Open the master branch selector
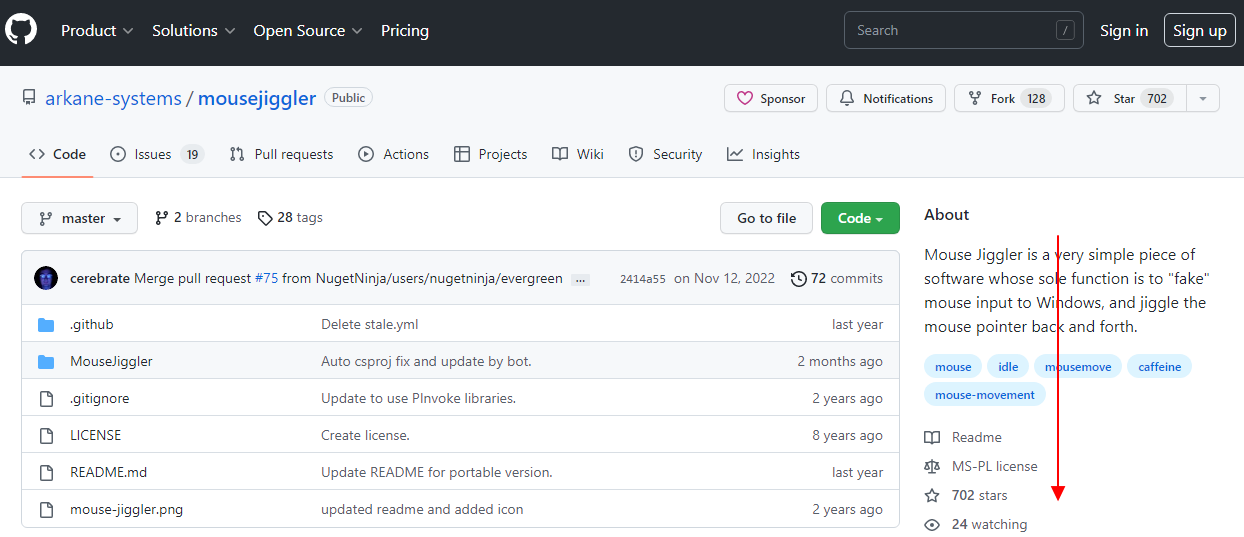Screen dimensions: 1244x537 [79, 218]
